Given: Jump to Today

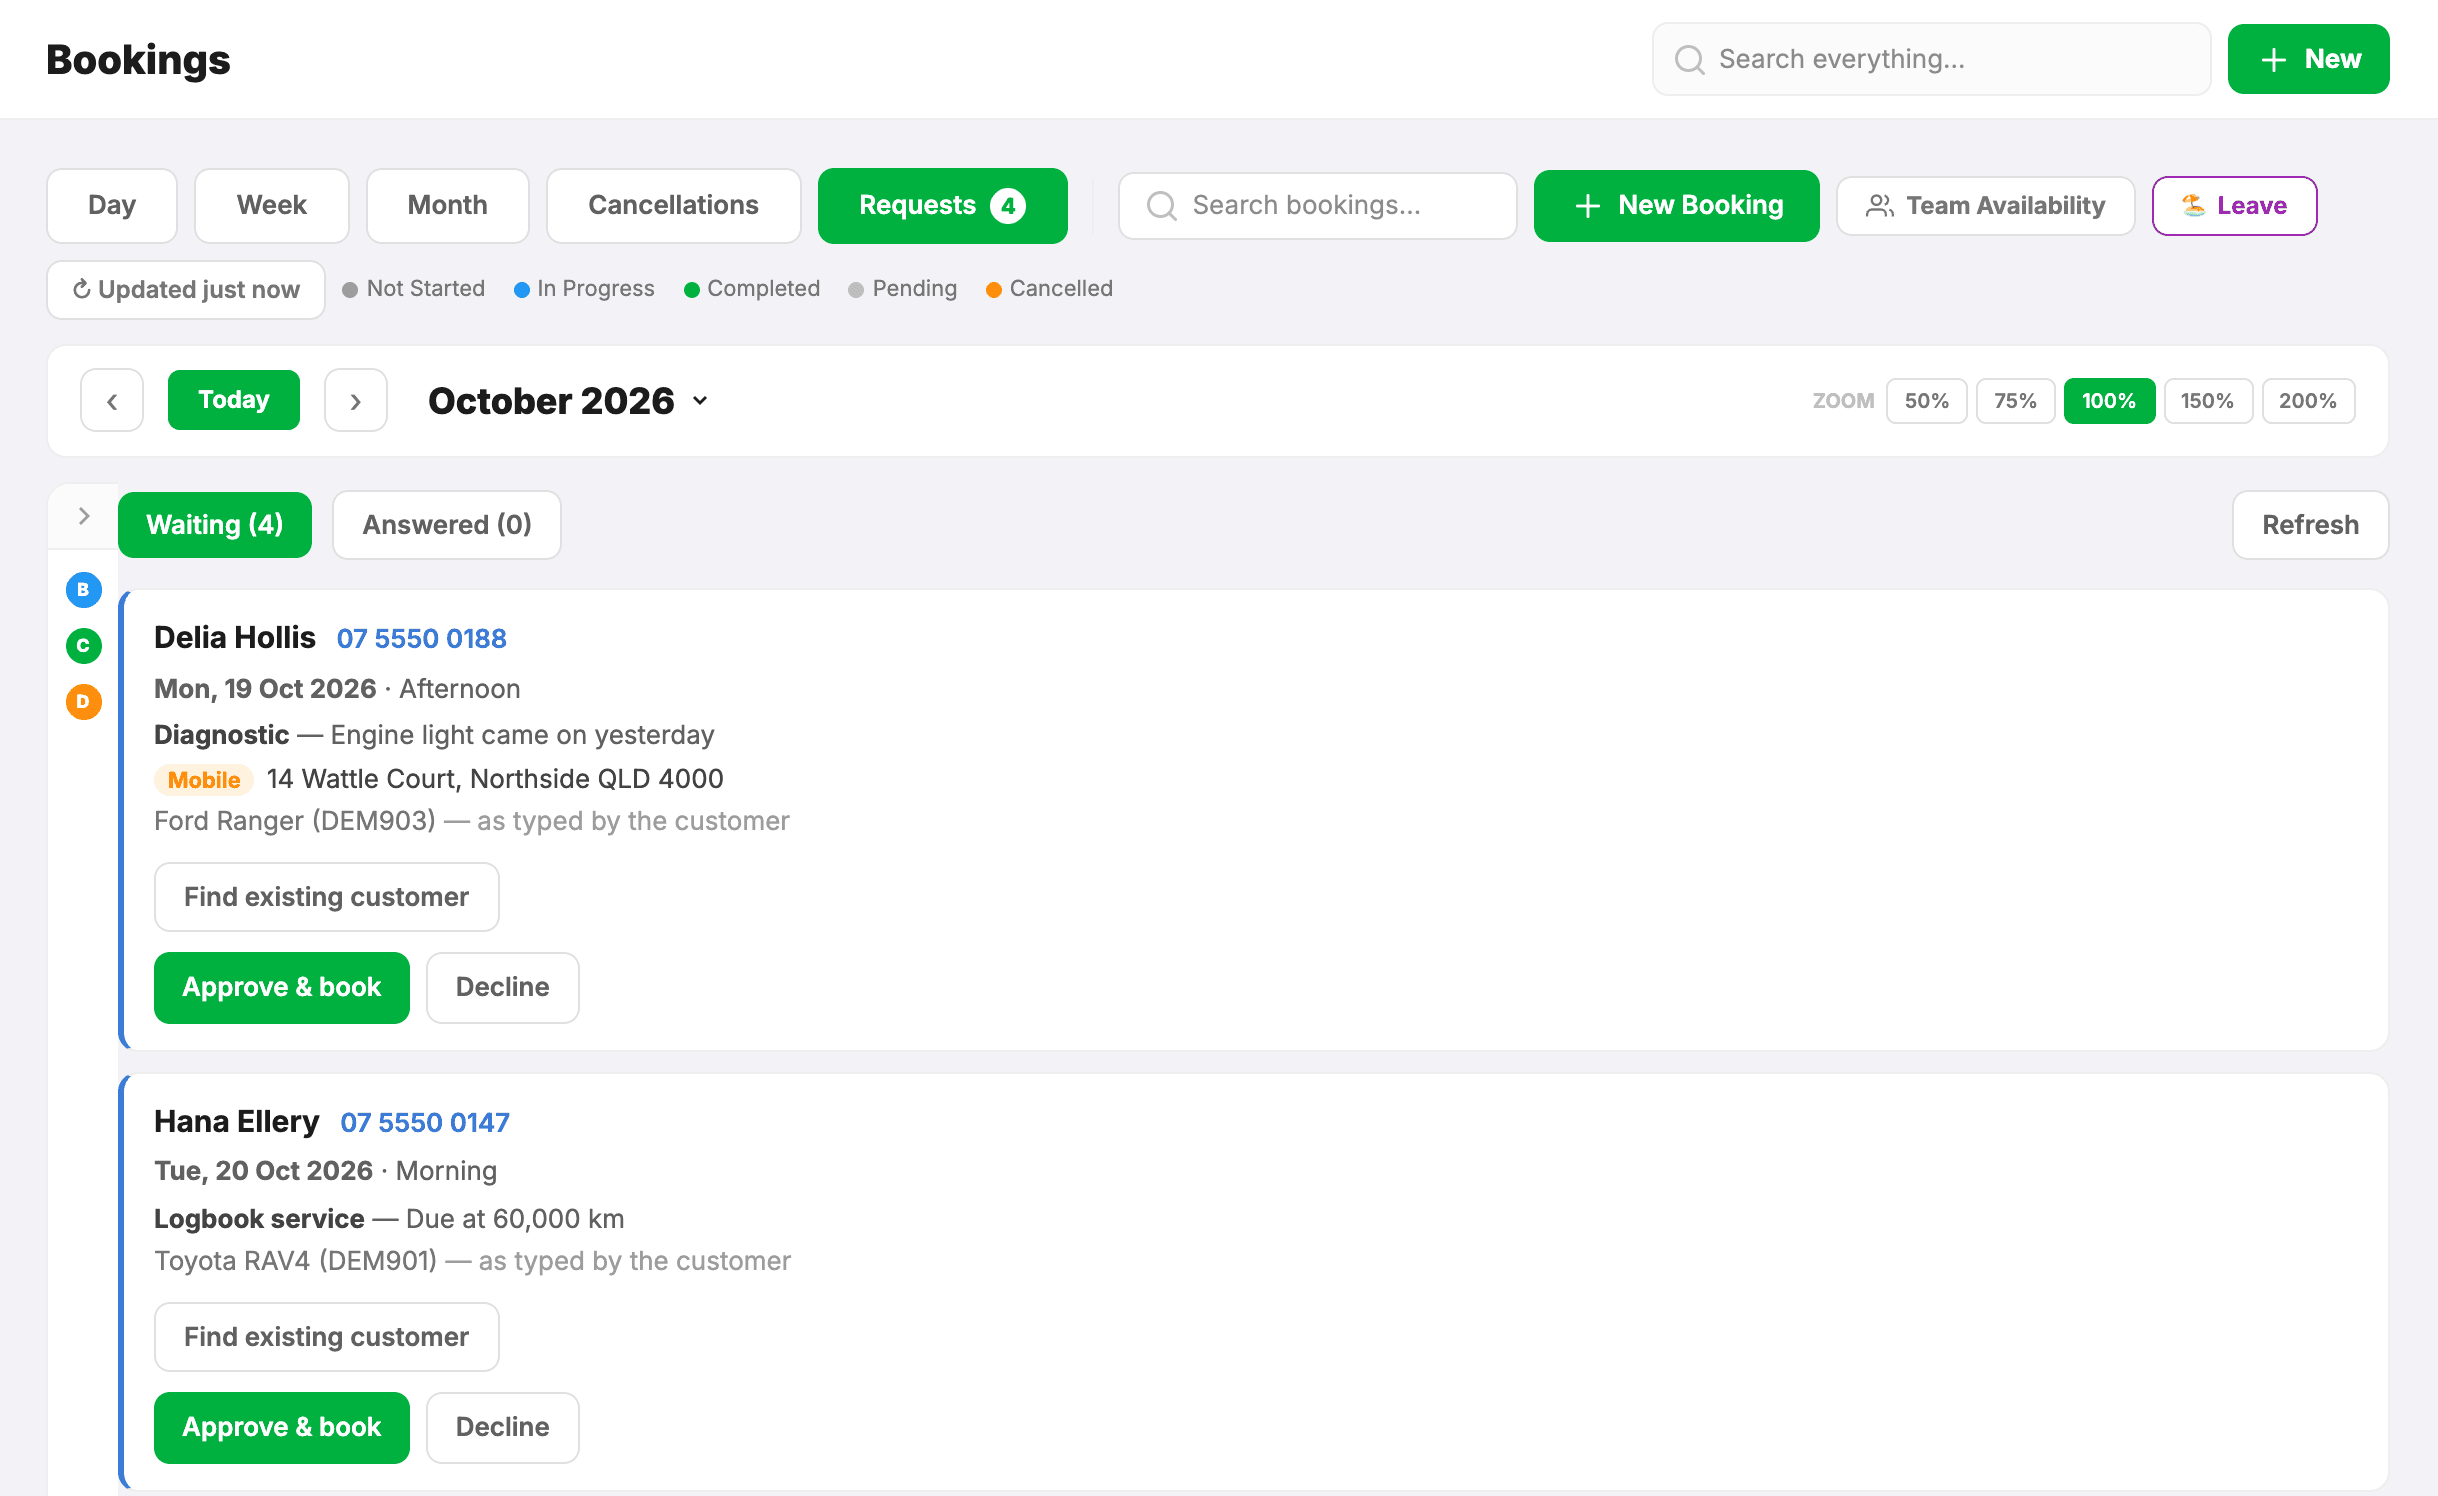Looking at the screenshot, I should coord(234,400).
